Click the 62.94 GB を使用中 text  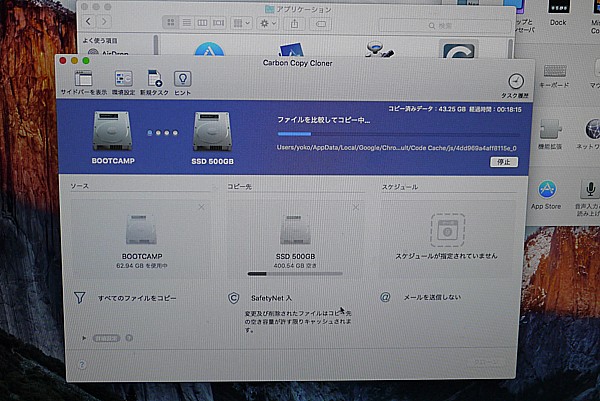coord(142,266)
